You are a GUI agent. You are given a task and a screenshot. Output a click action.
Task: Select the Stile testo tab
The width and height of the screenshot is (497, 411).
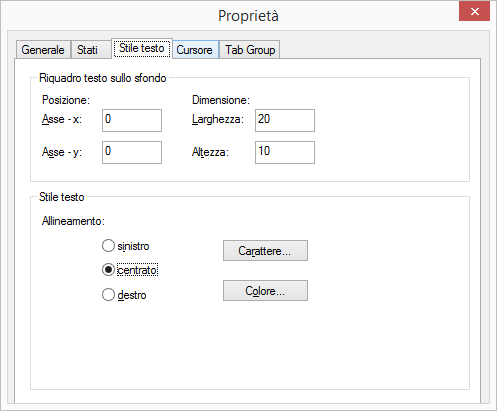point(142,48)
